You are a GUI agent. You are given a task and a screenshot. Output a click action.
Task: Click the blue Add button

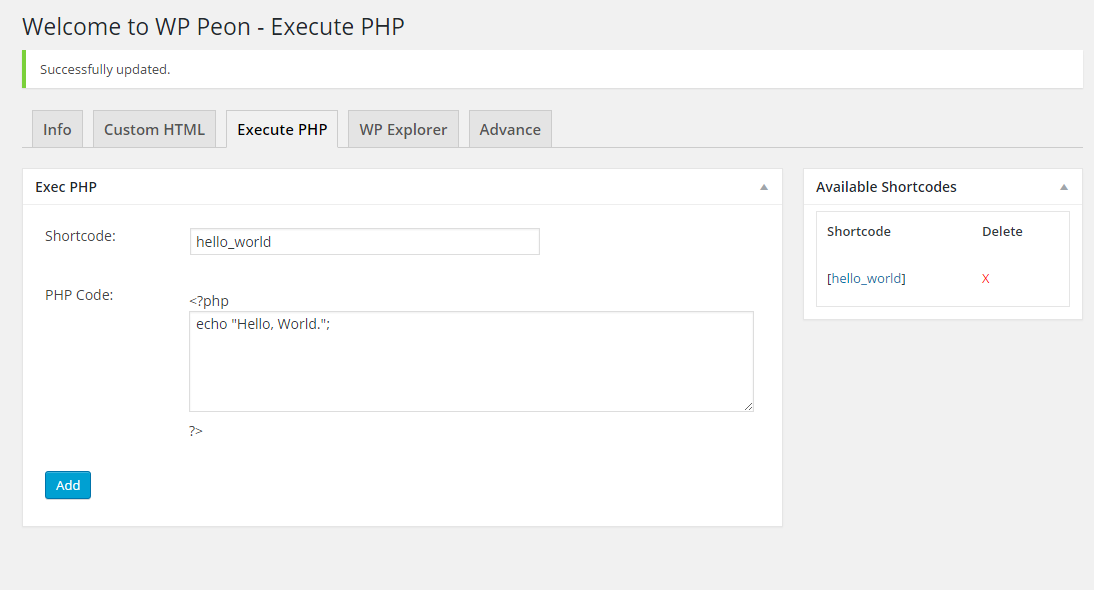(x=68, y=485)
